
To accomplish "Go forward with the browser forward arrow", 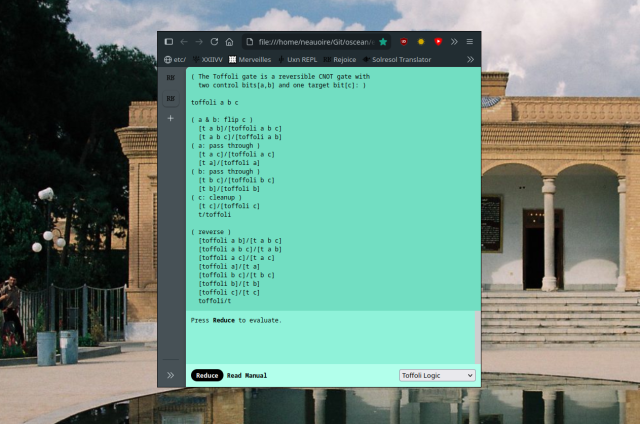I will click(x=199, y=42).
